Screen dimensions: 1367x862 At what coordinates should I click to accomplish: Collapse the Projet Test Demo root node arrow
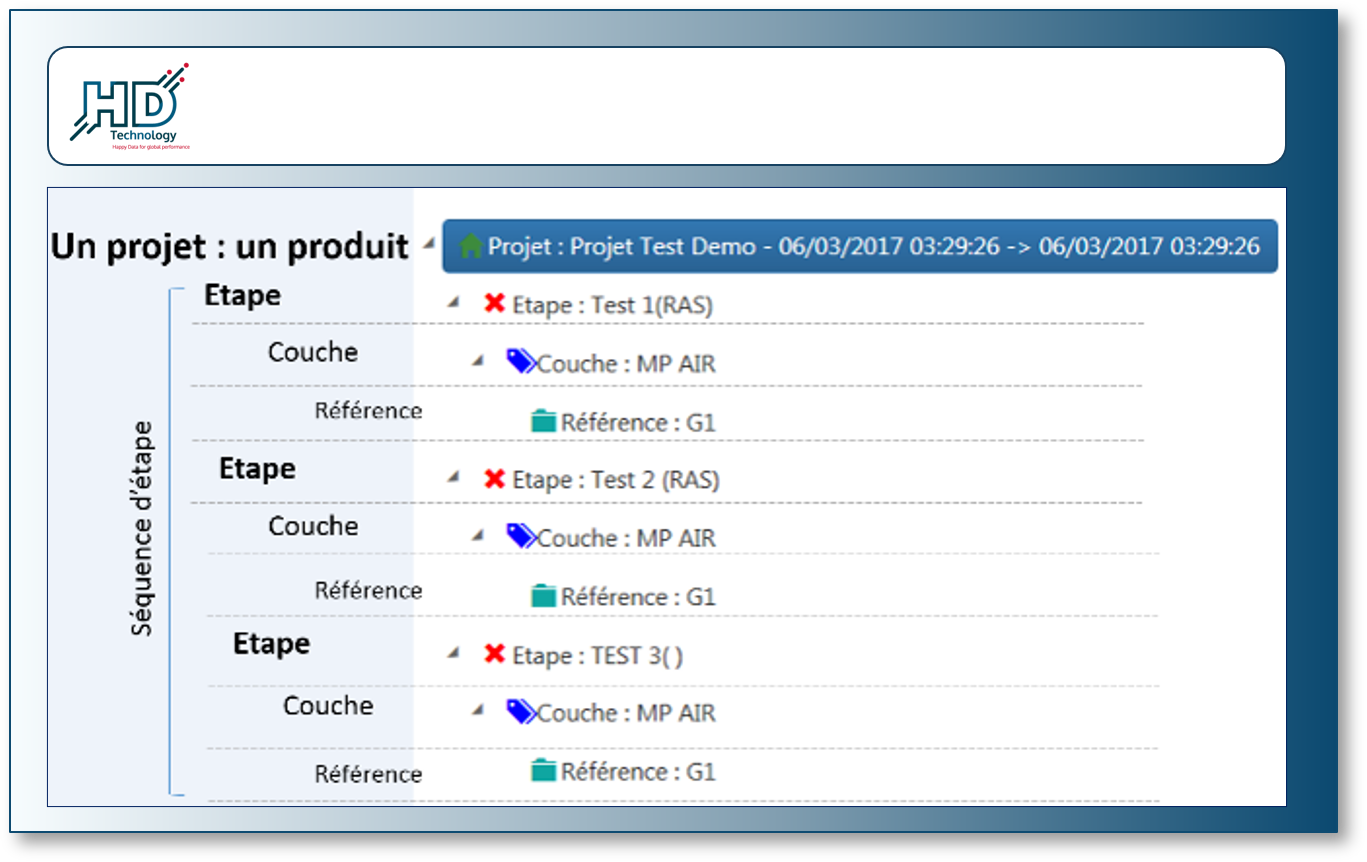429,243
